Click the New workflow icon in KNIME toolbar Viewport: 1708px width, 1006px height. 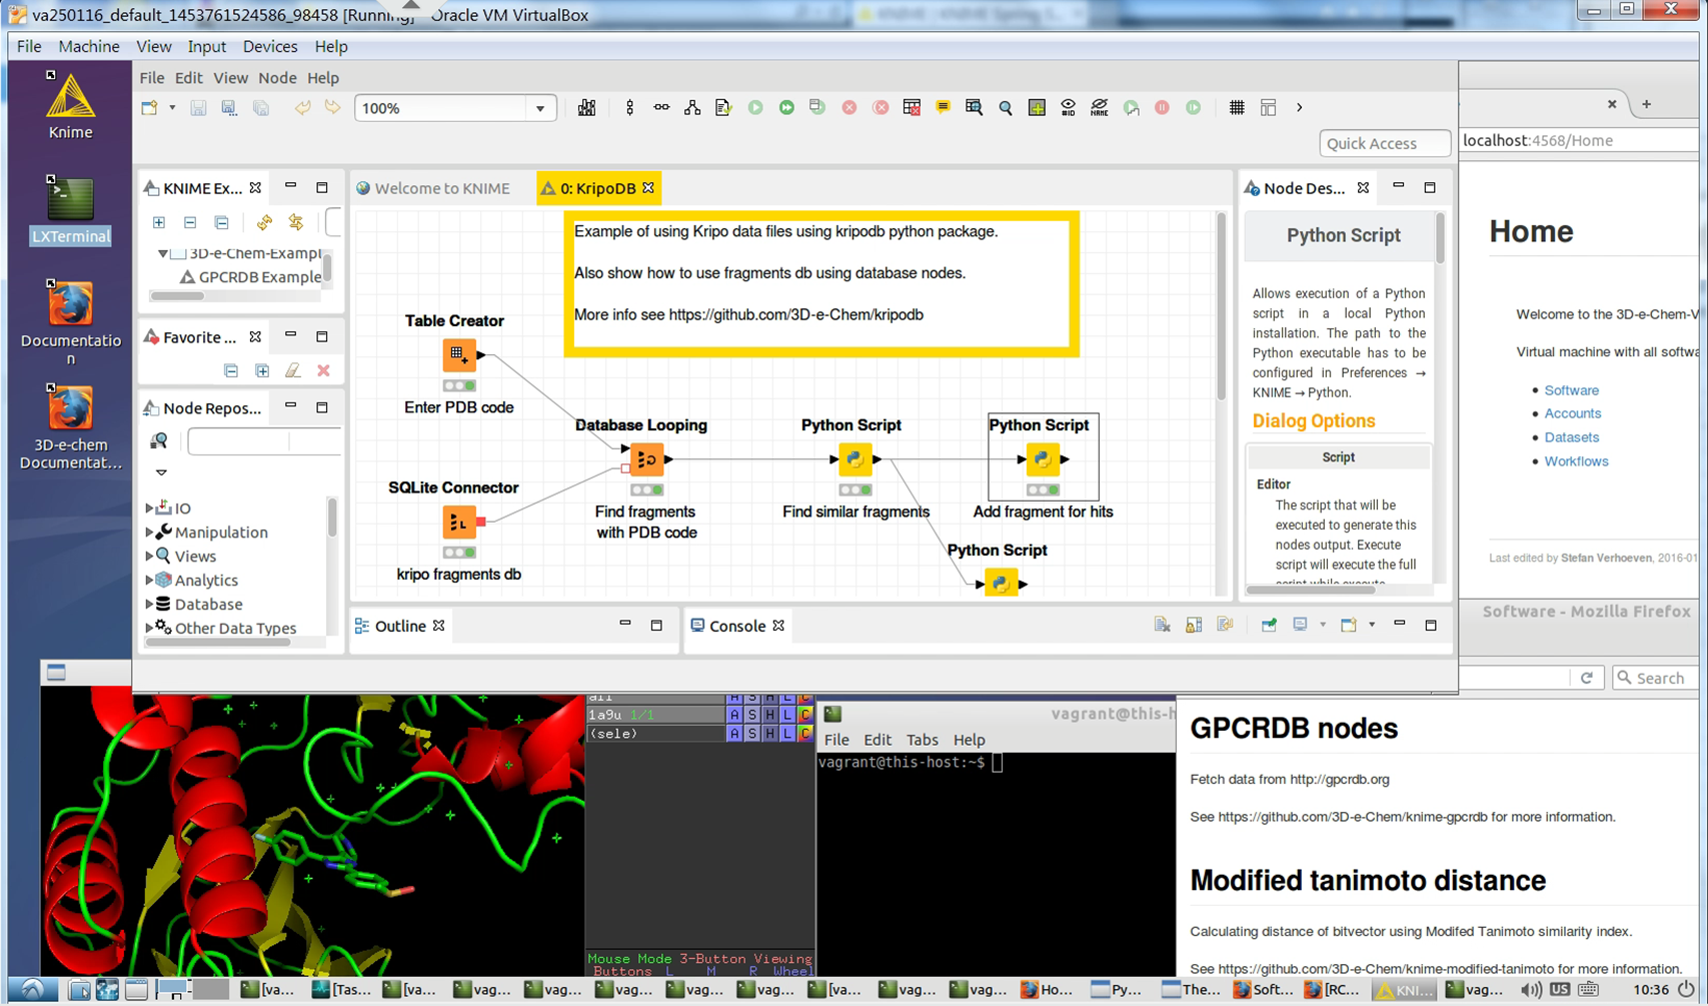coord(149,108)
